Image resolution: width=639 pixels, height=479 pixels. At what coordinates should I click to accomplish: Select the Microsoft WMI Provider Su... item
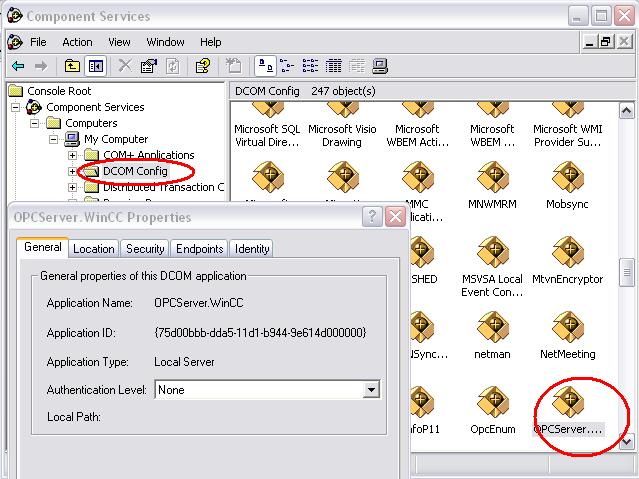click(568, 126)
